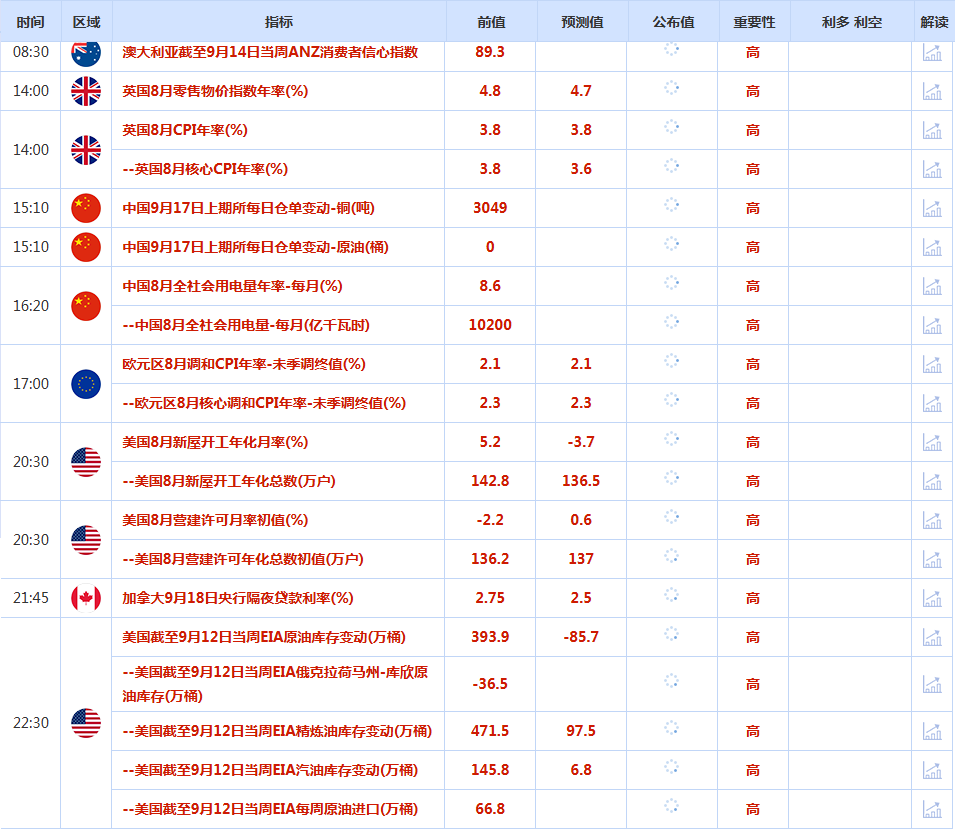Click the 前值 column header

point(492,22)
